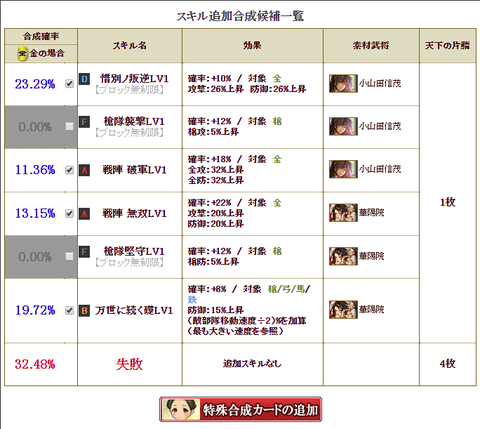Screen dimensions: 480x429
Task: Click the 23.29% probability value
Action: pos(35,84)
